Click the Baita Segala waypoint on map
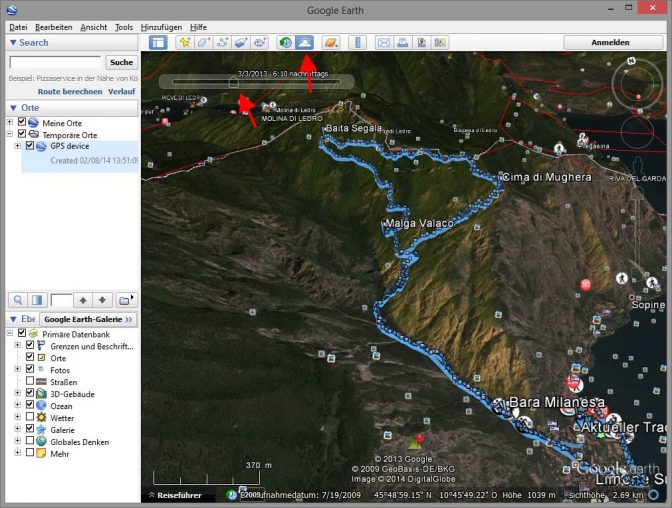 pos(354,128)
